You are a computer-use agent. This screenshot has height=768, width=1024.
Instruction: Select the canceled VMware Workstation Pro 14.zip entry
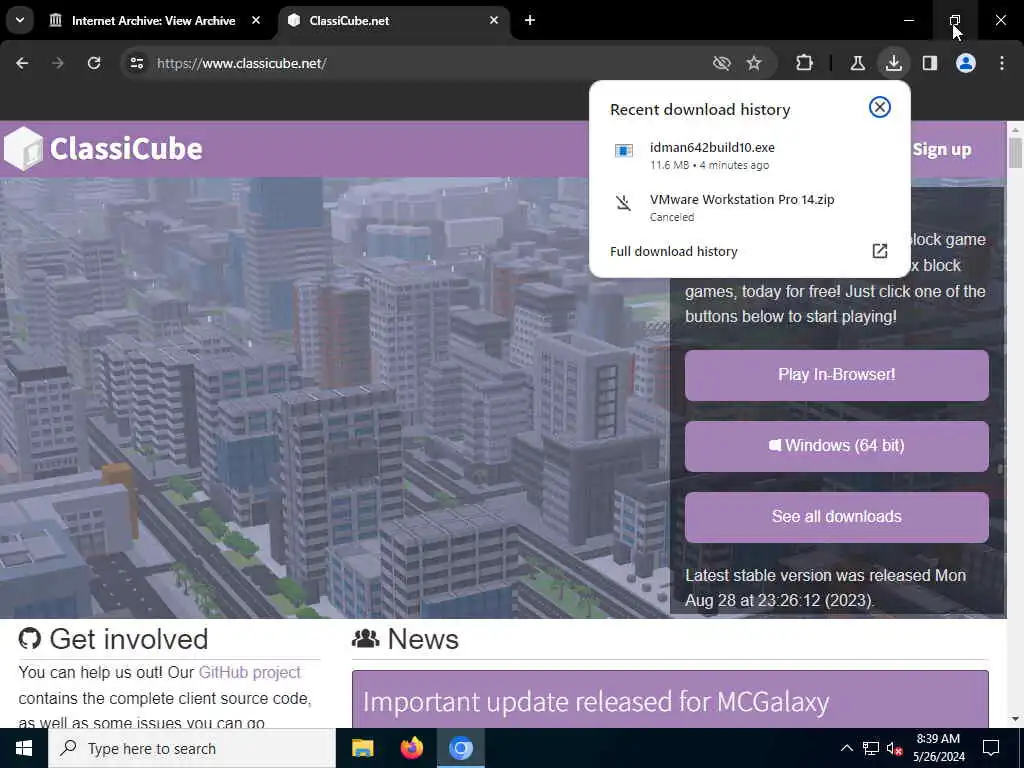click(x=750, y=207)
